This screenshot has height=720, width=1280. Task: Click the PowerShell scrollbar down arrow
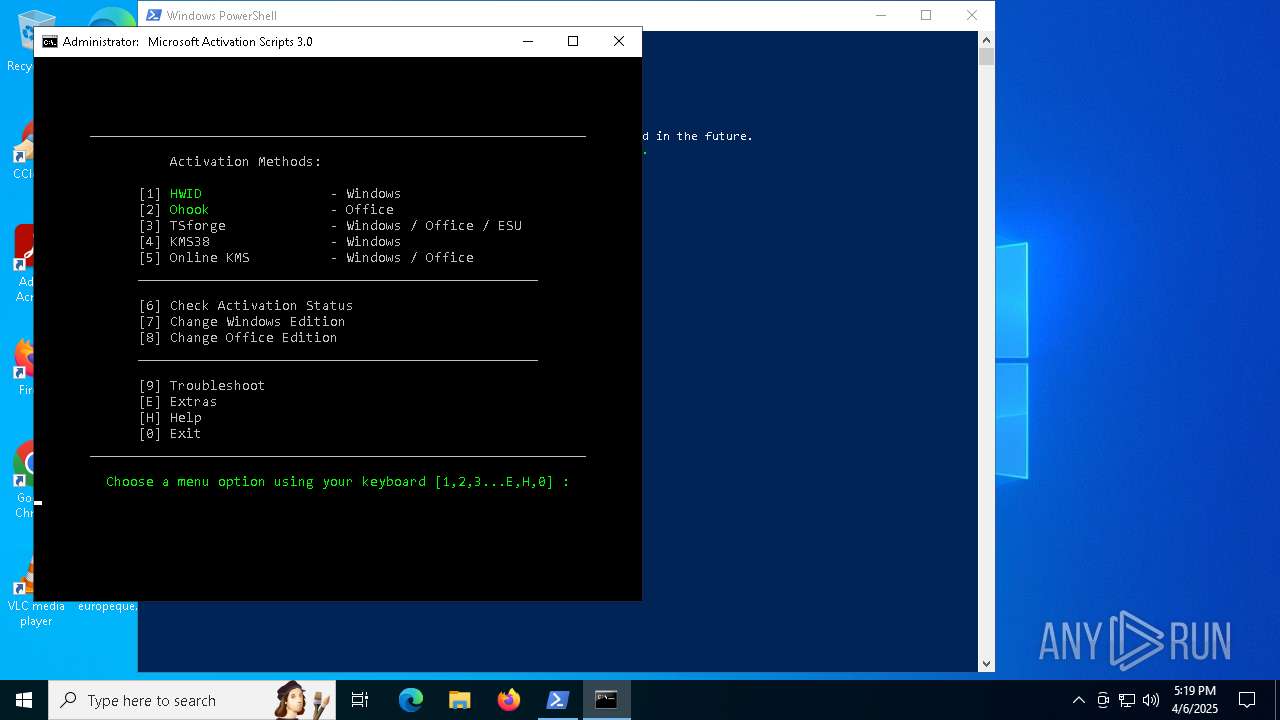[x=986, y=663]
